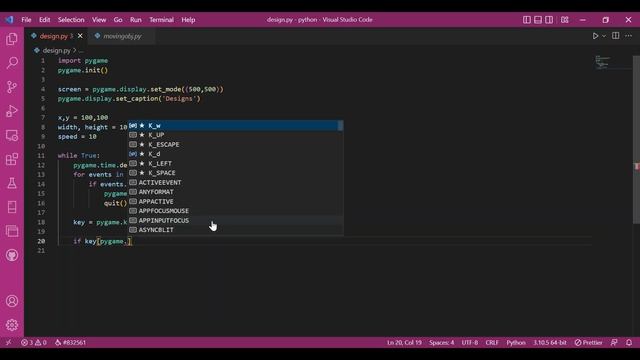Click the editor vertical scrollbar

tap(636, 140)
